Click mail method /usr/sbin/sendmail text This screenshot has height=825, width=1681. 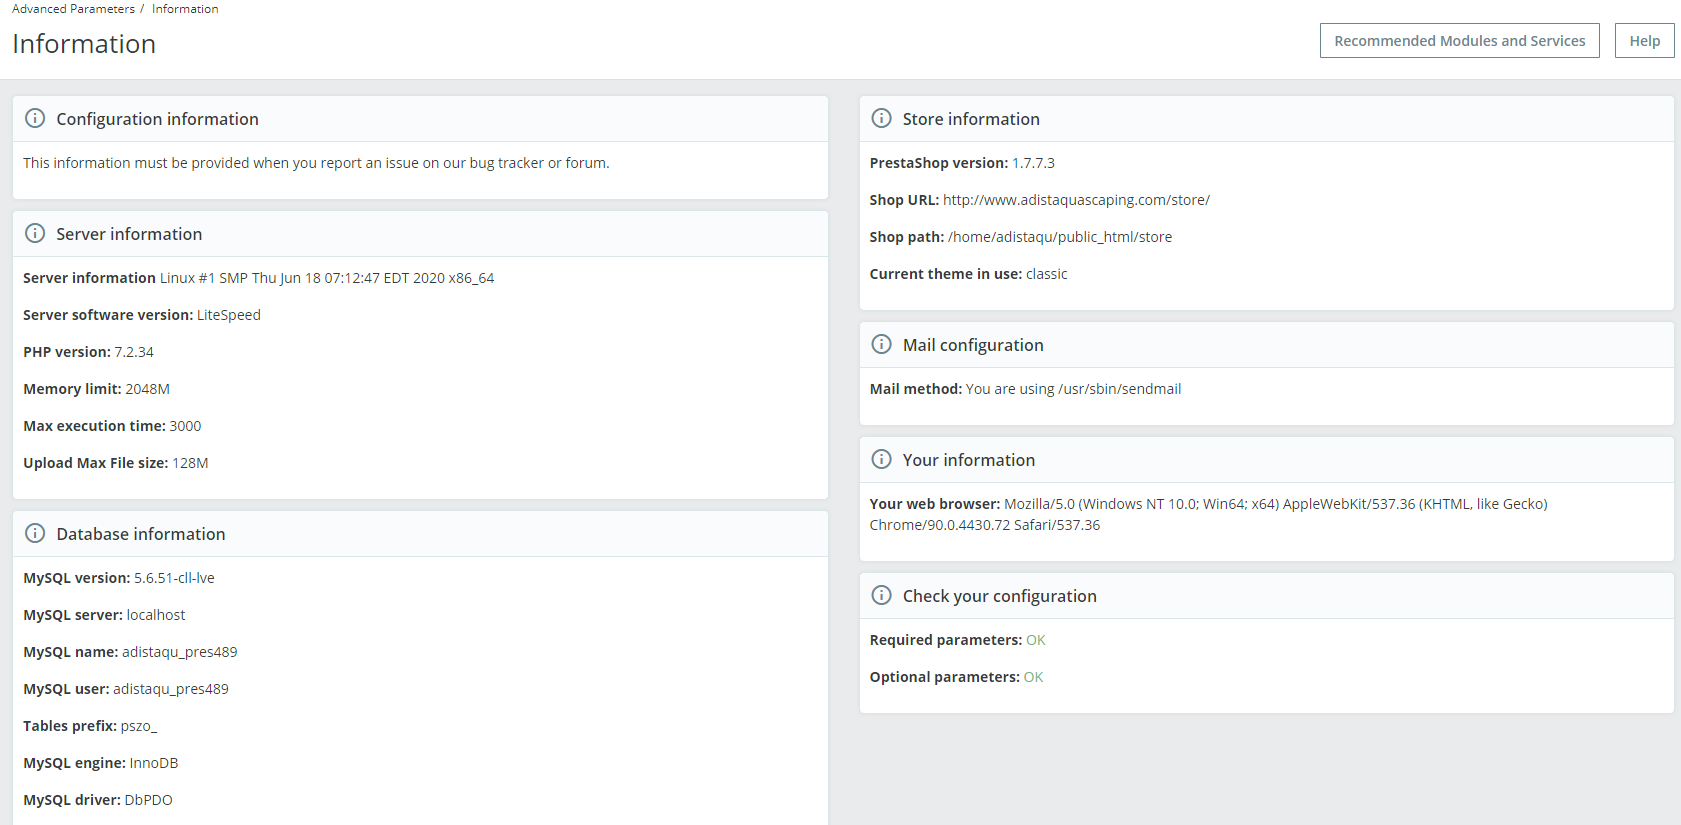coord(1073,389)
